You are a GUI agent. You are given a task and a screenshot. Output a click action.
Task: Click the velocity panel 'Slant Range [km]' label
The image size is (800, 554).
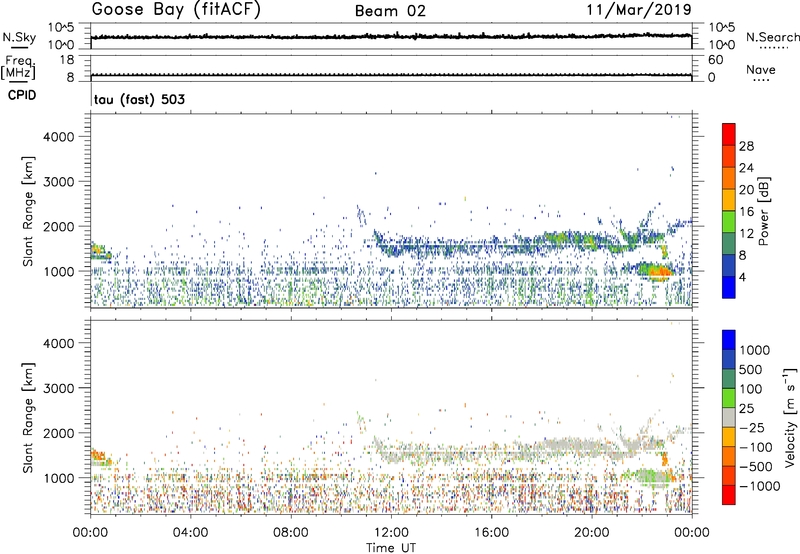click(28, 417)
